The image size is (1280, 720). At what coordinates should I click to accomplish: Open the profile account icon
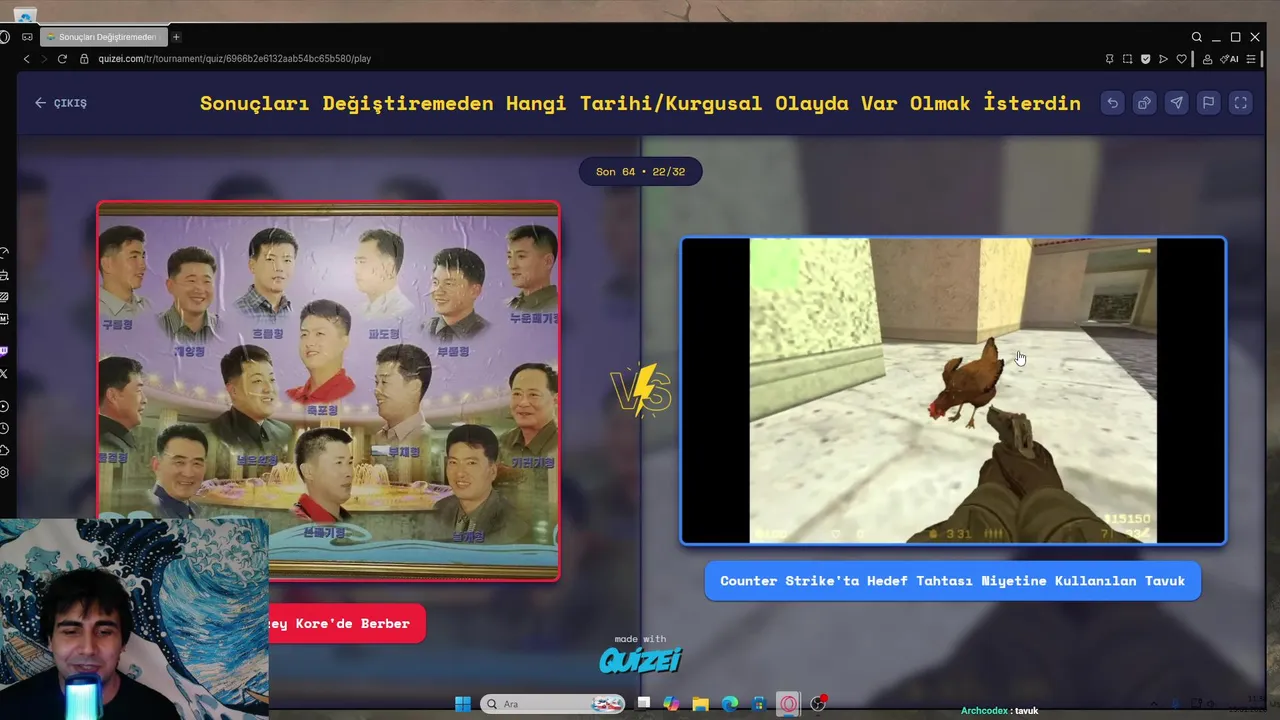(x=1208, y=59)
